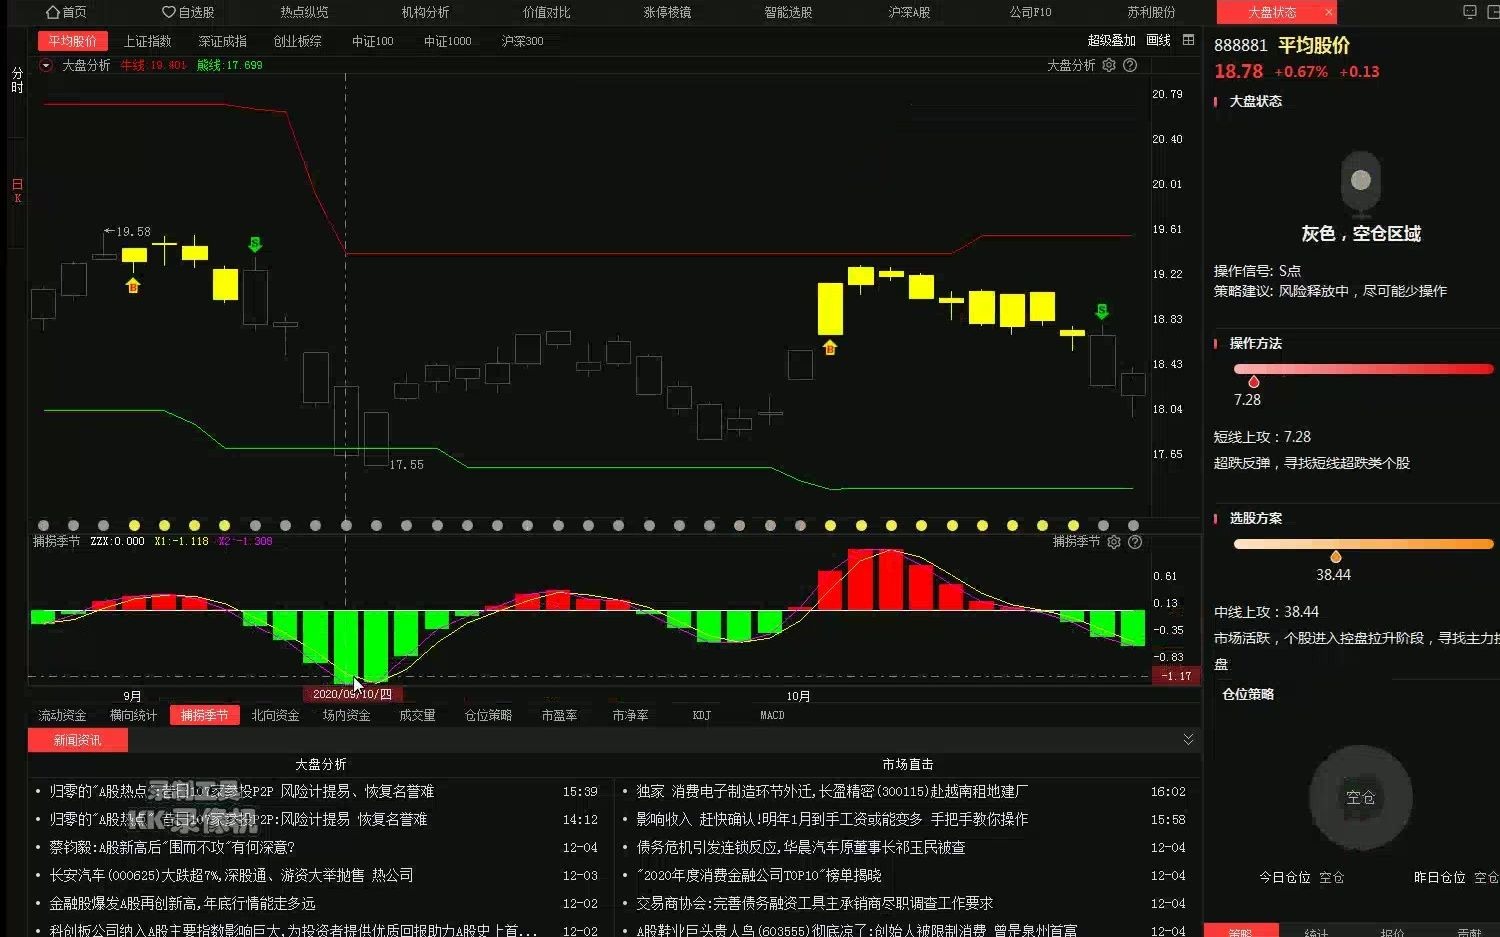Select the 中证1000 index tab
This screenshot has height=937, width=1500.
coord(447,41)
